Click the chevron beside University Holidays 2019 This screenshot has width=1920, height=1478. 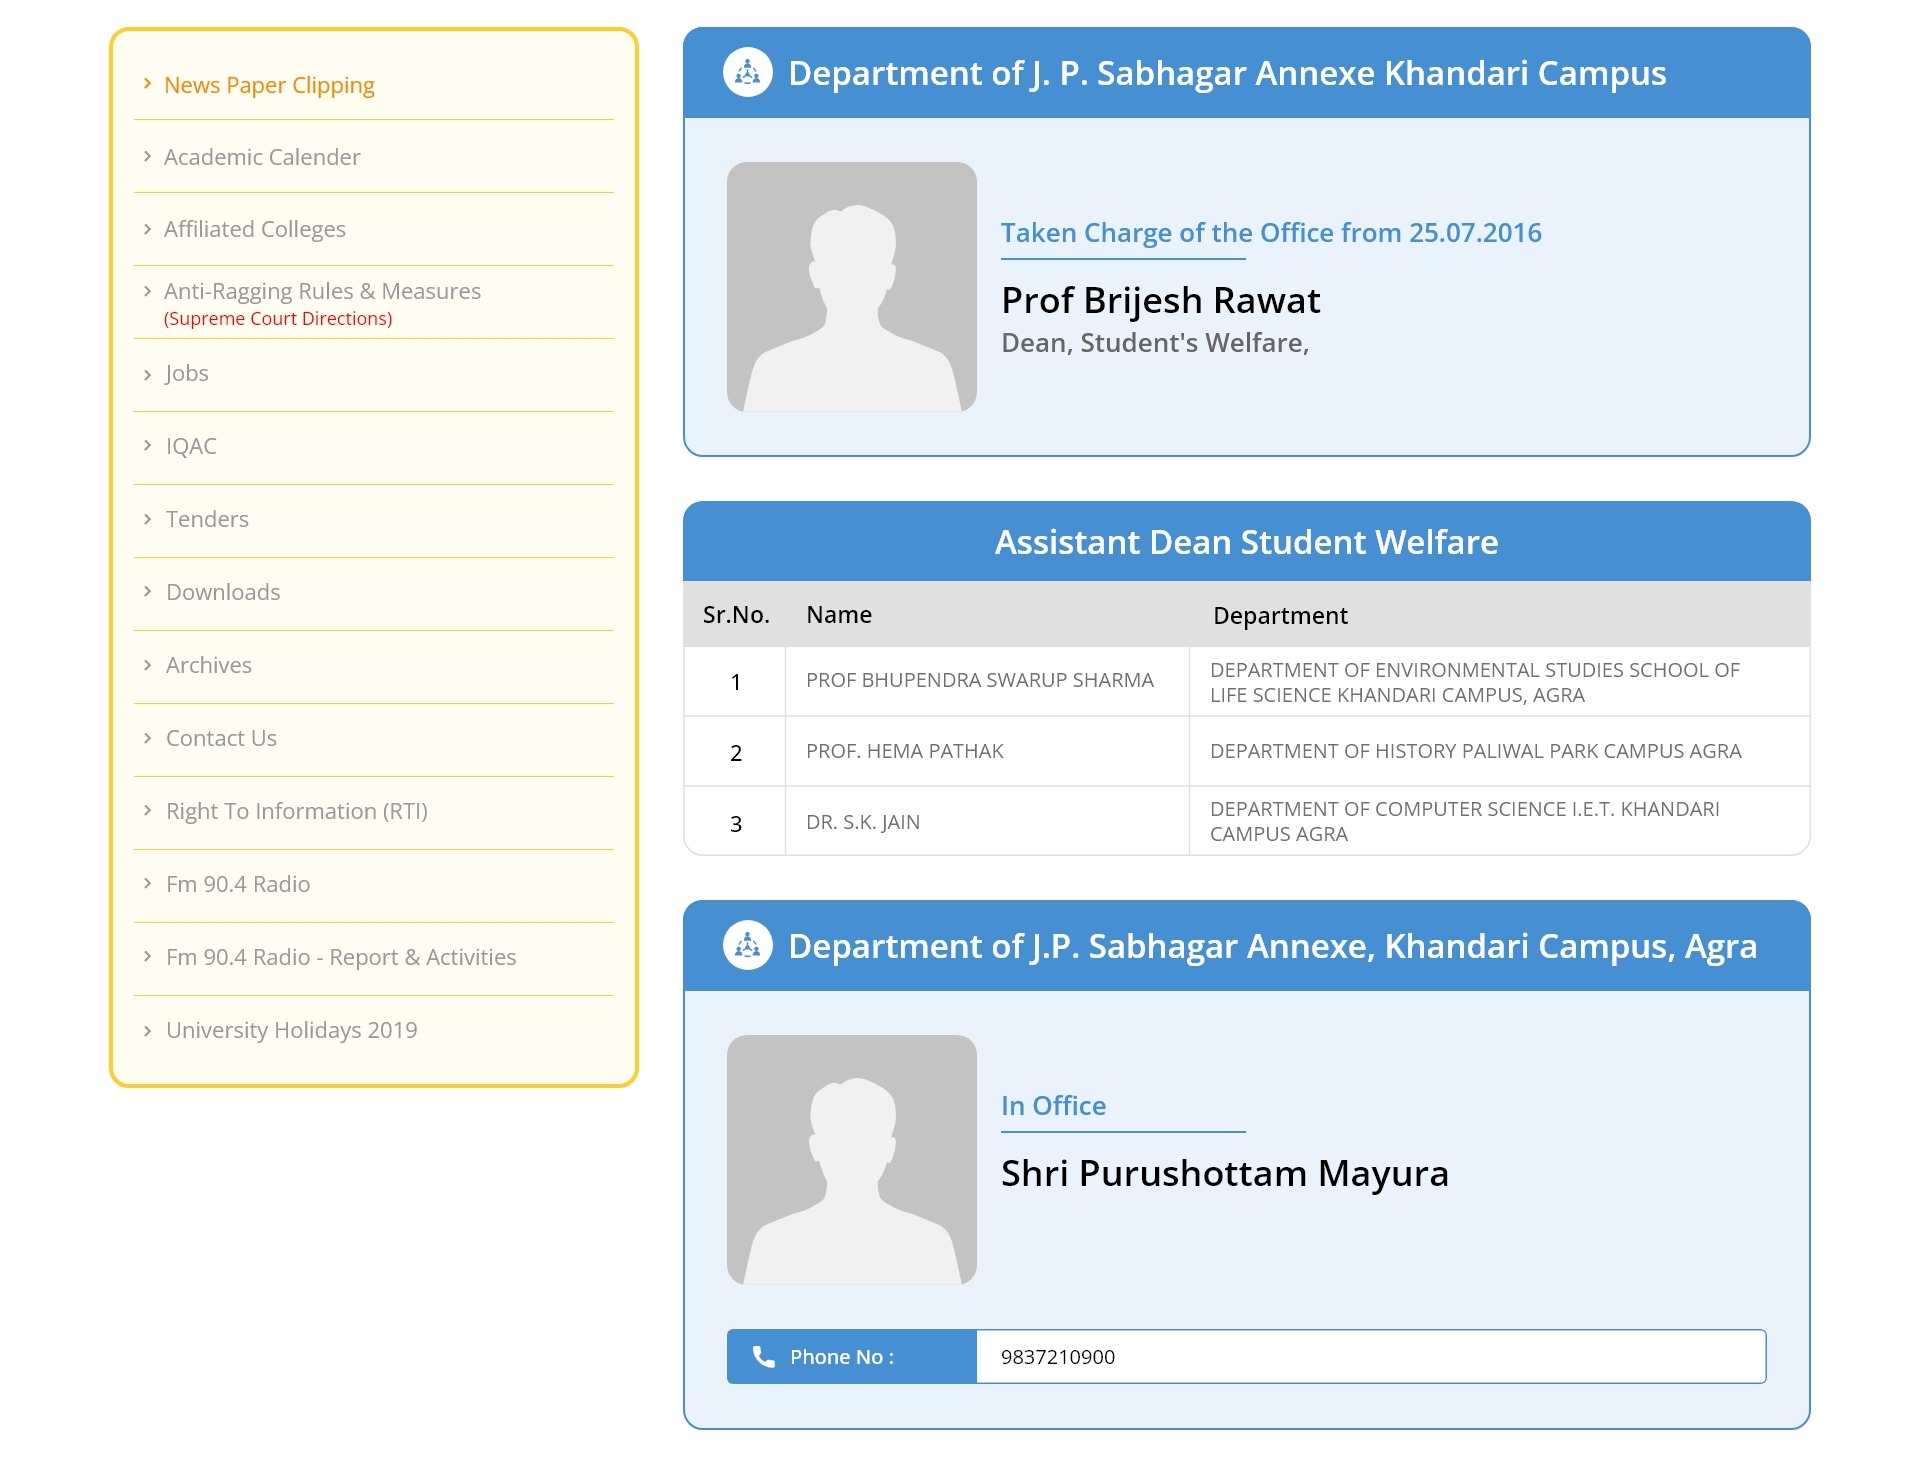(148, 1030)
